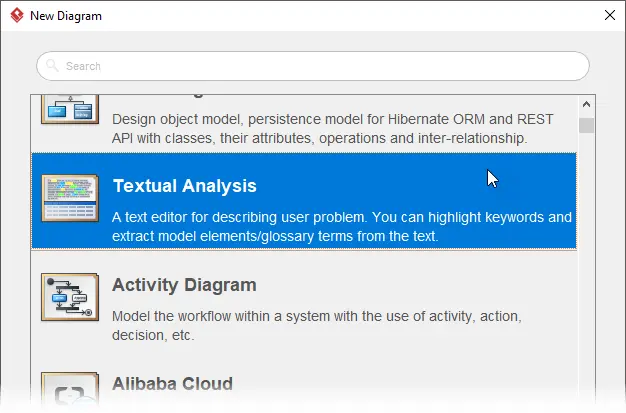Image resolution: width=626 pixels, height=413 pixels.
Task: Click the scrollbar up arrow
Action: 586,104
